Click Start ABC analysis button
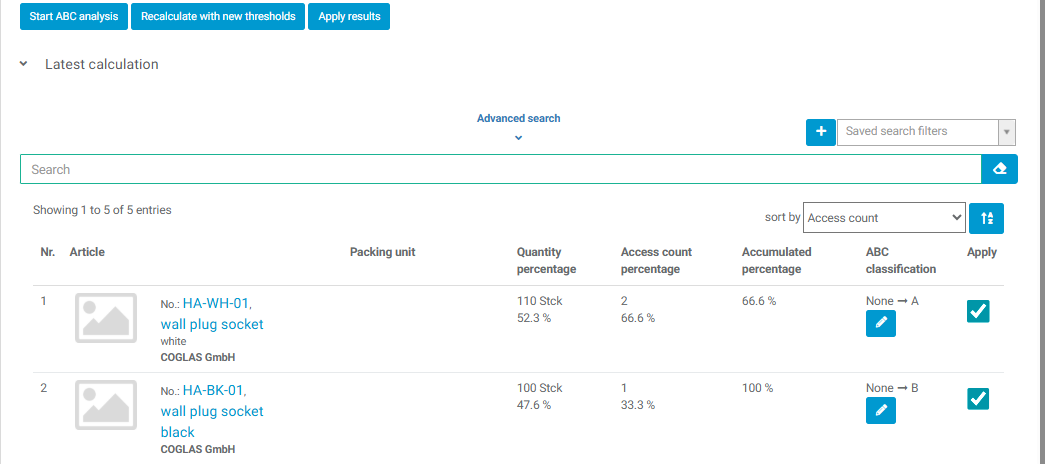The image size is (1045, 464). click(73, 17)
